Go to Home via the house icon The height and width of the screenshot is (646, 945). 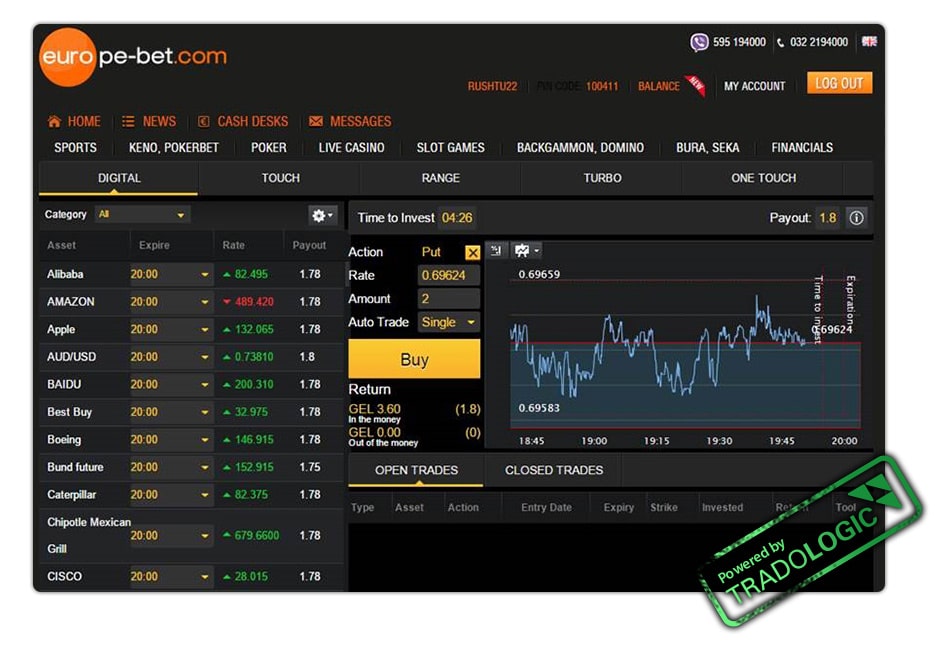point(54,122)
